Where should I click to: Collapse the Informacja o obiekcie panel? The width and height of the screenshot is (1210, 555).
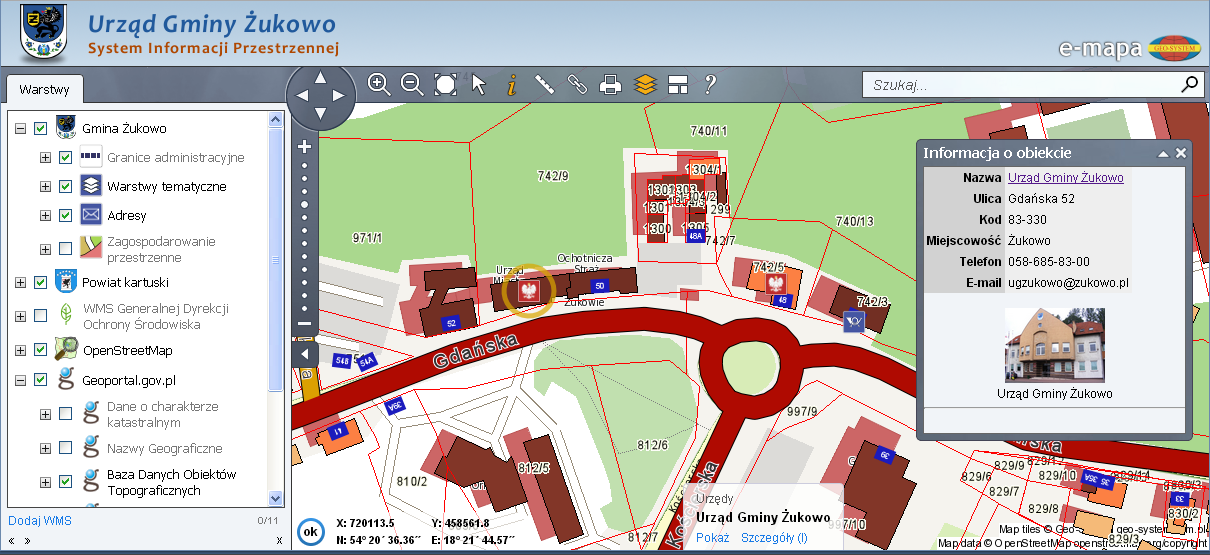pos(1163,153)
